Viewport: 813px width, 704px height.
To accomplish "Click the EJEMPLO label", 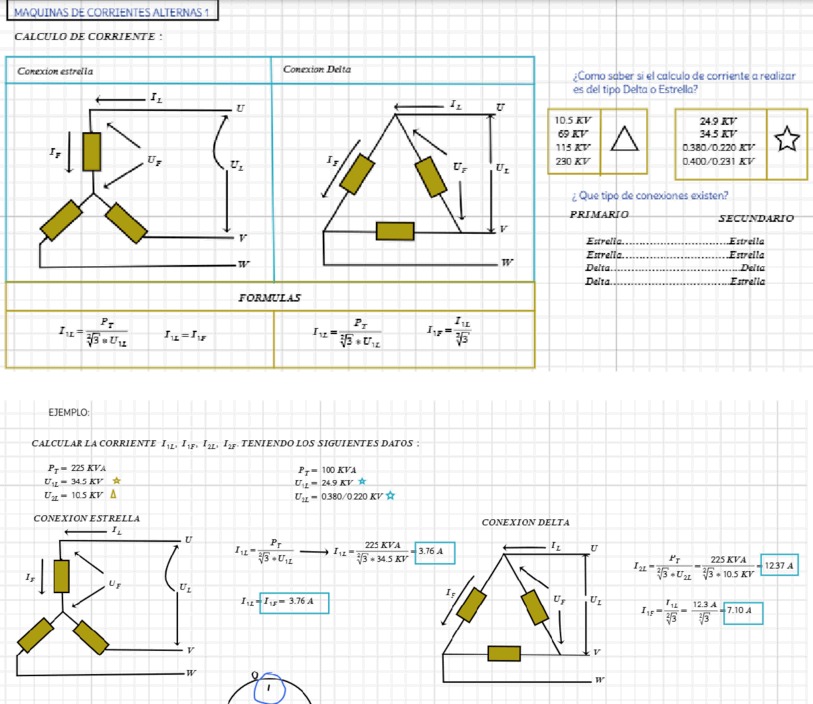I will [x=69, y=412].
